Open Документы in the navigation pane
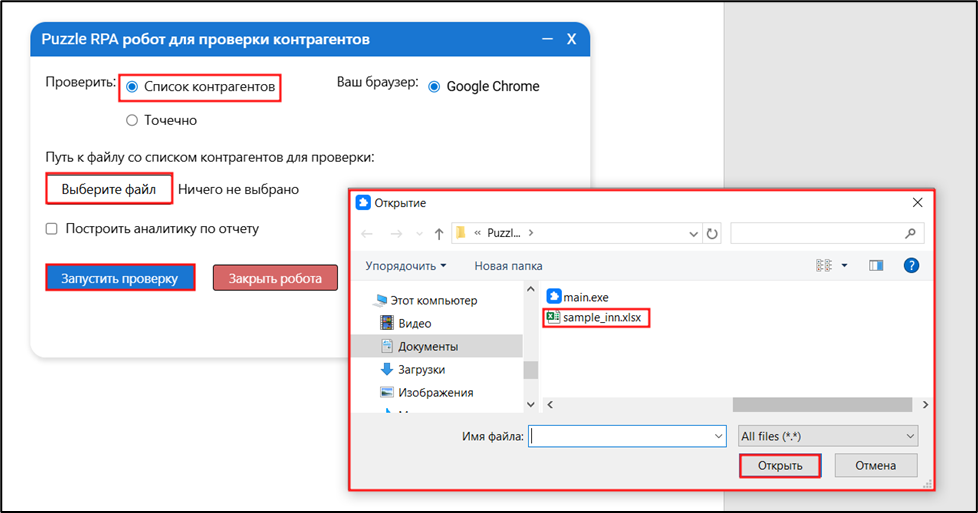Screen dimensions: 978x513 click(x=428, y=346)
